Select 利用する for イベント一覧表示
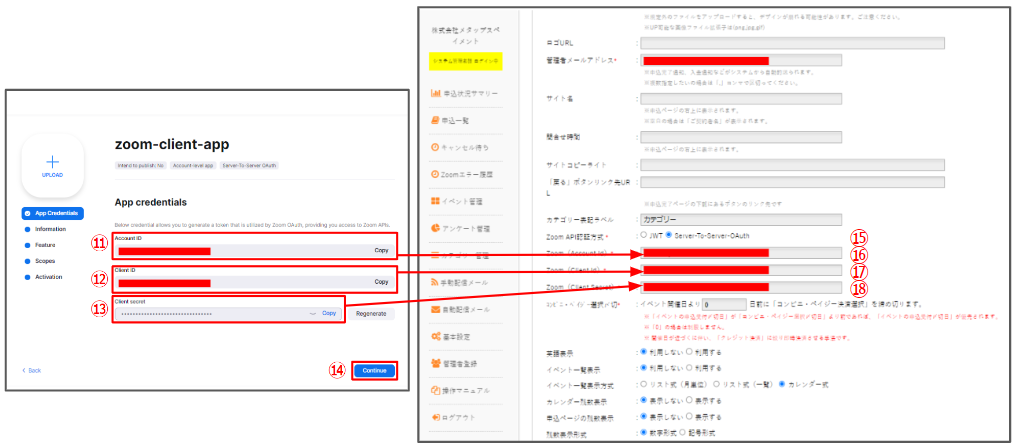Image resolution: width=1018 pixels, height=447 pixels. [x=689, y=368]
